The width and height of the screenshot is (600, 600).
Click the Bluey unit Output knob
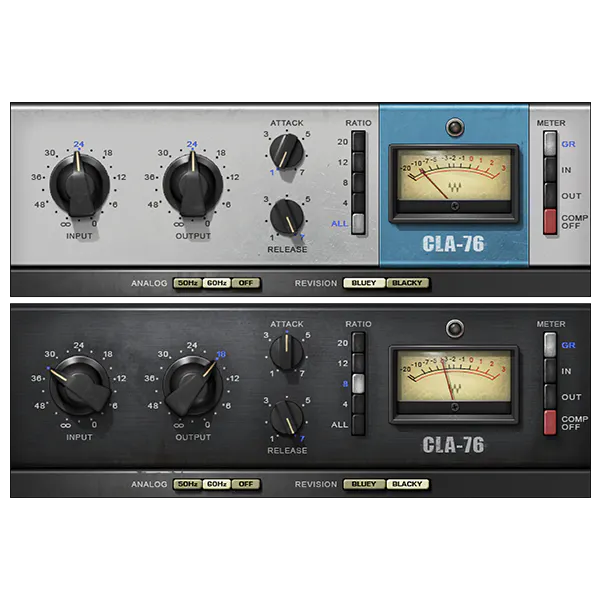(192, 185)
